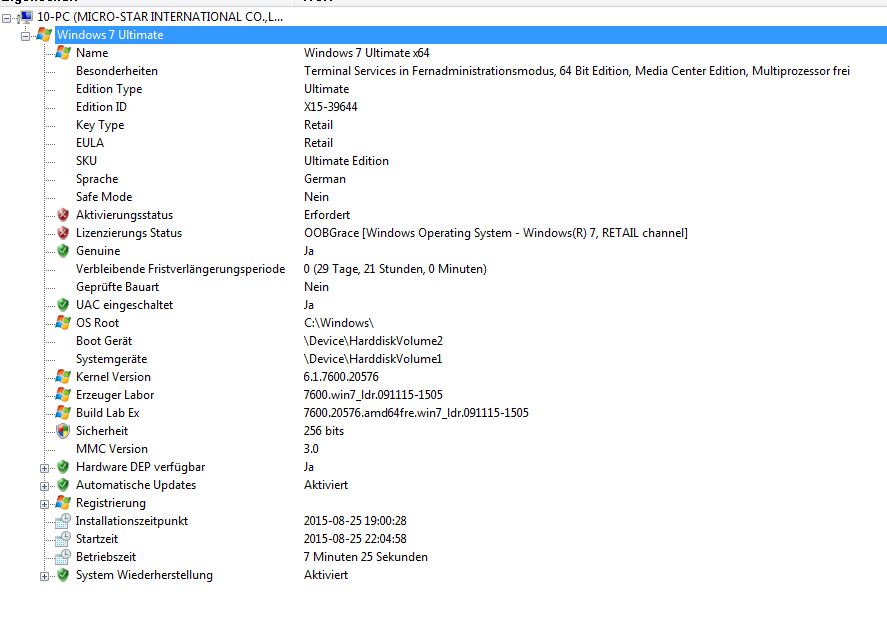Viewport: 887px width, 641px height.
Task: Click the computer icon next to 10-PC
Action: tap(25, 18)
